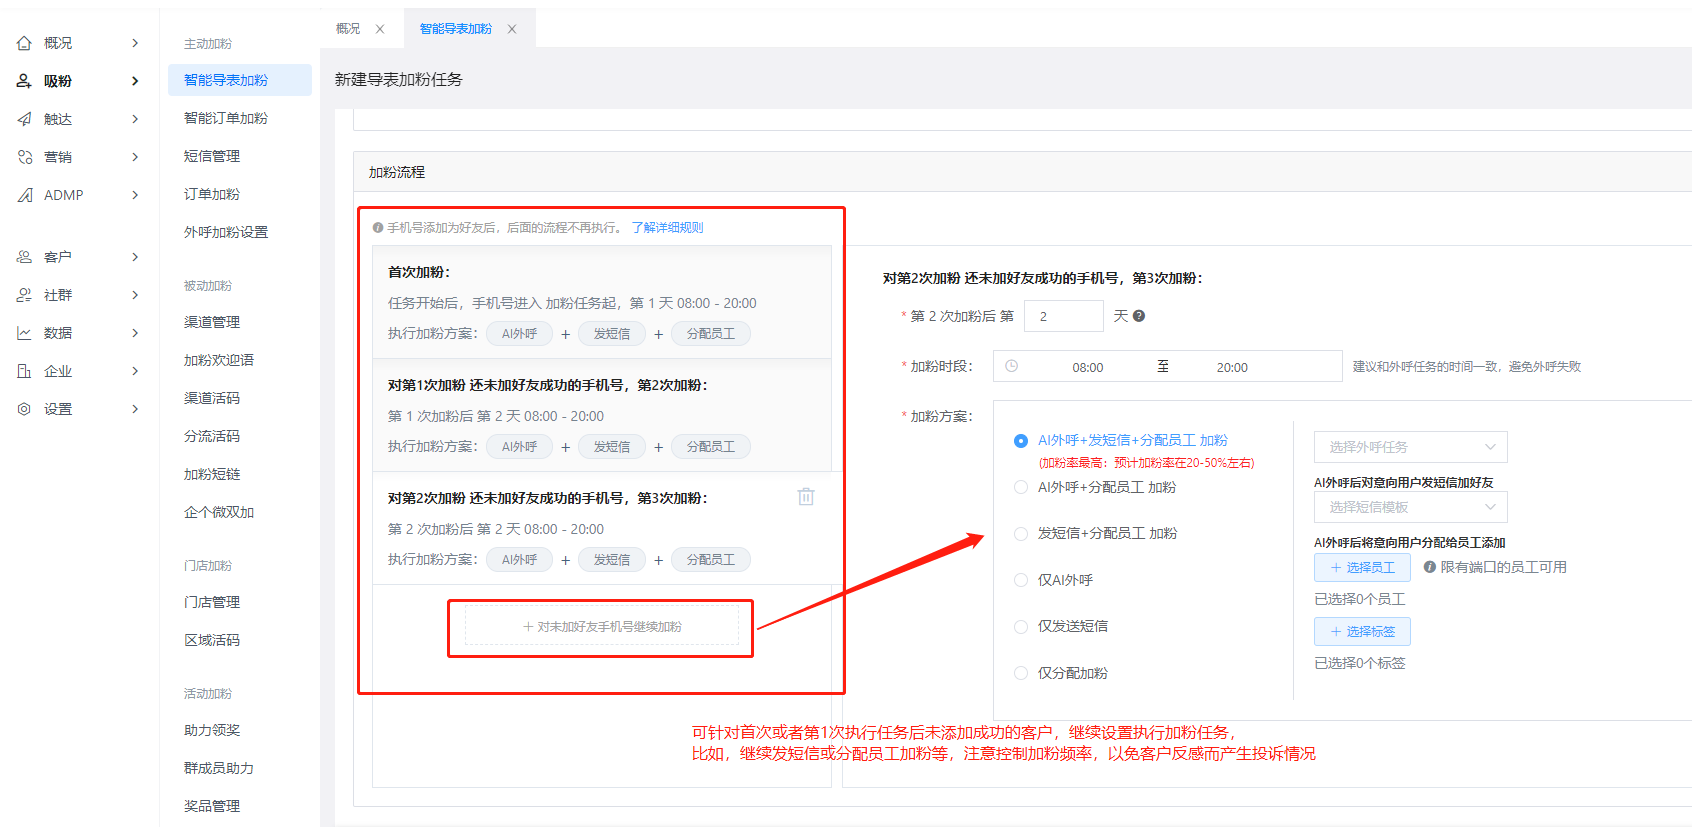Open the 了解详细规则 link

click(667, 228)
